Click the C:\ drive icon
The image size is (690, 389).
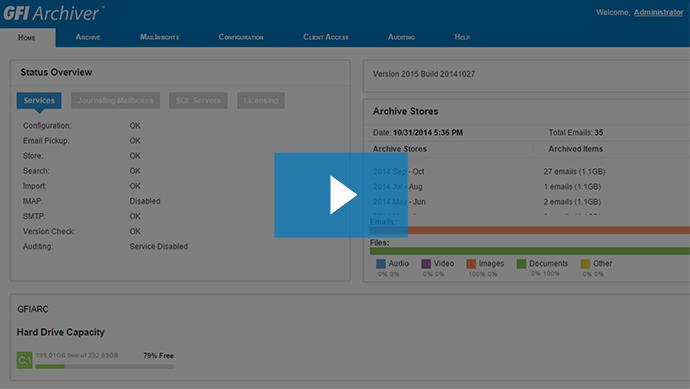(x=25, y=360)
